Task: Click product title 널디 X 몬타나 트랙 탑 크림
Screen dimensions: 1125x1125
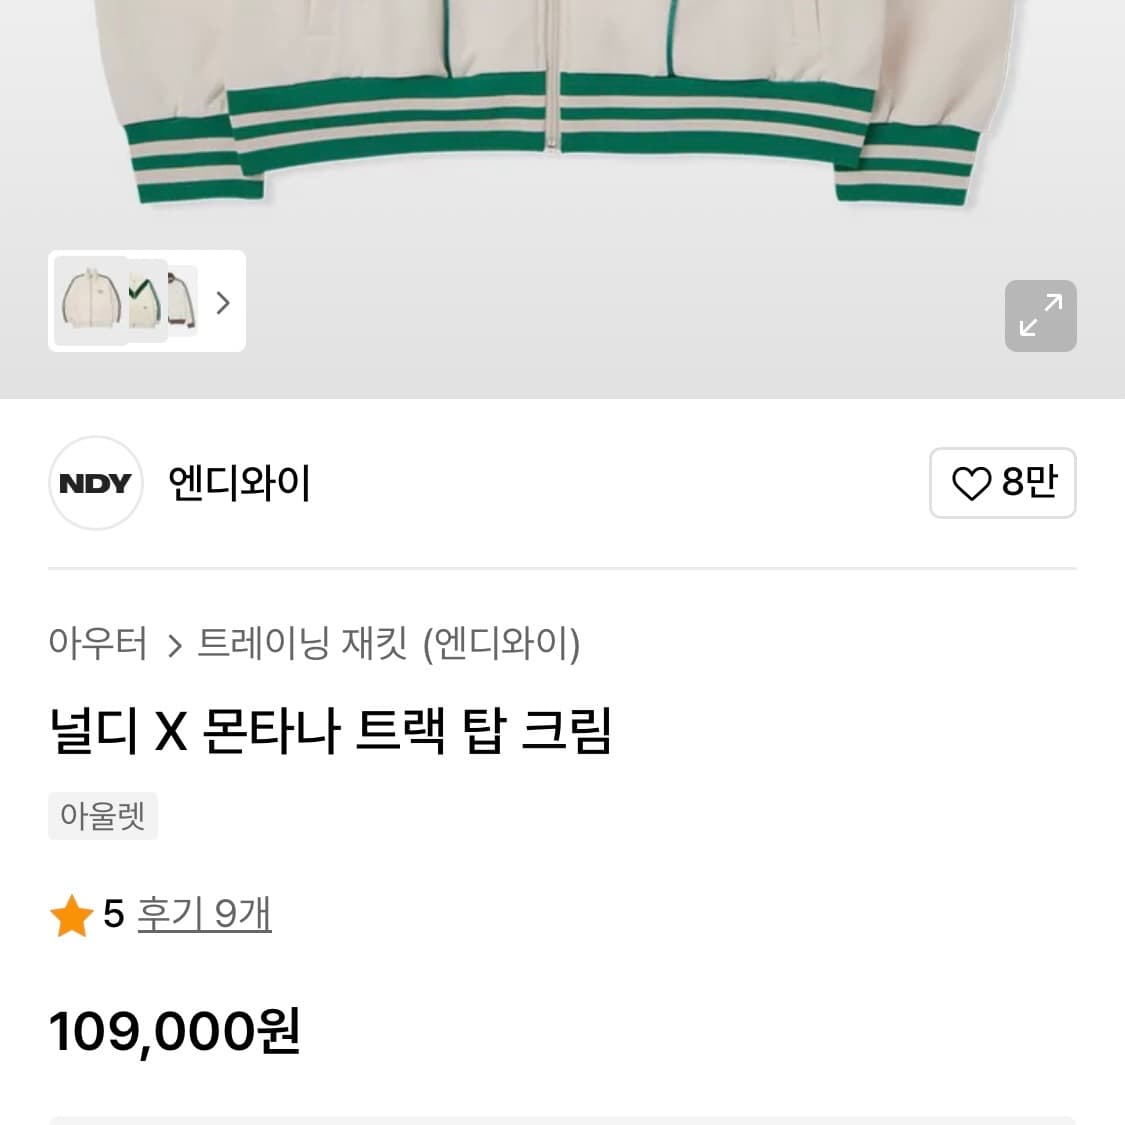Action: (330, 731)
